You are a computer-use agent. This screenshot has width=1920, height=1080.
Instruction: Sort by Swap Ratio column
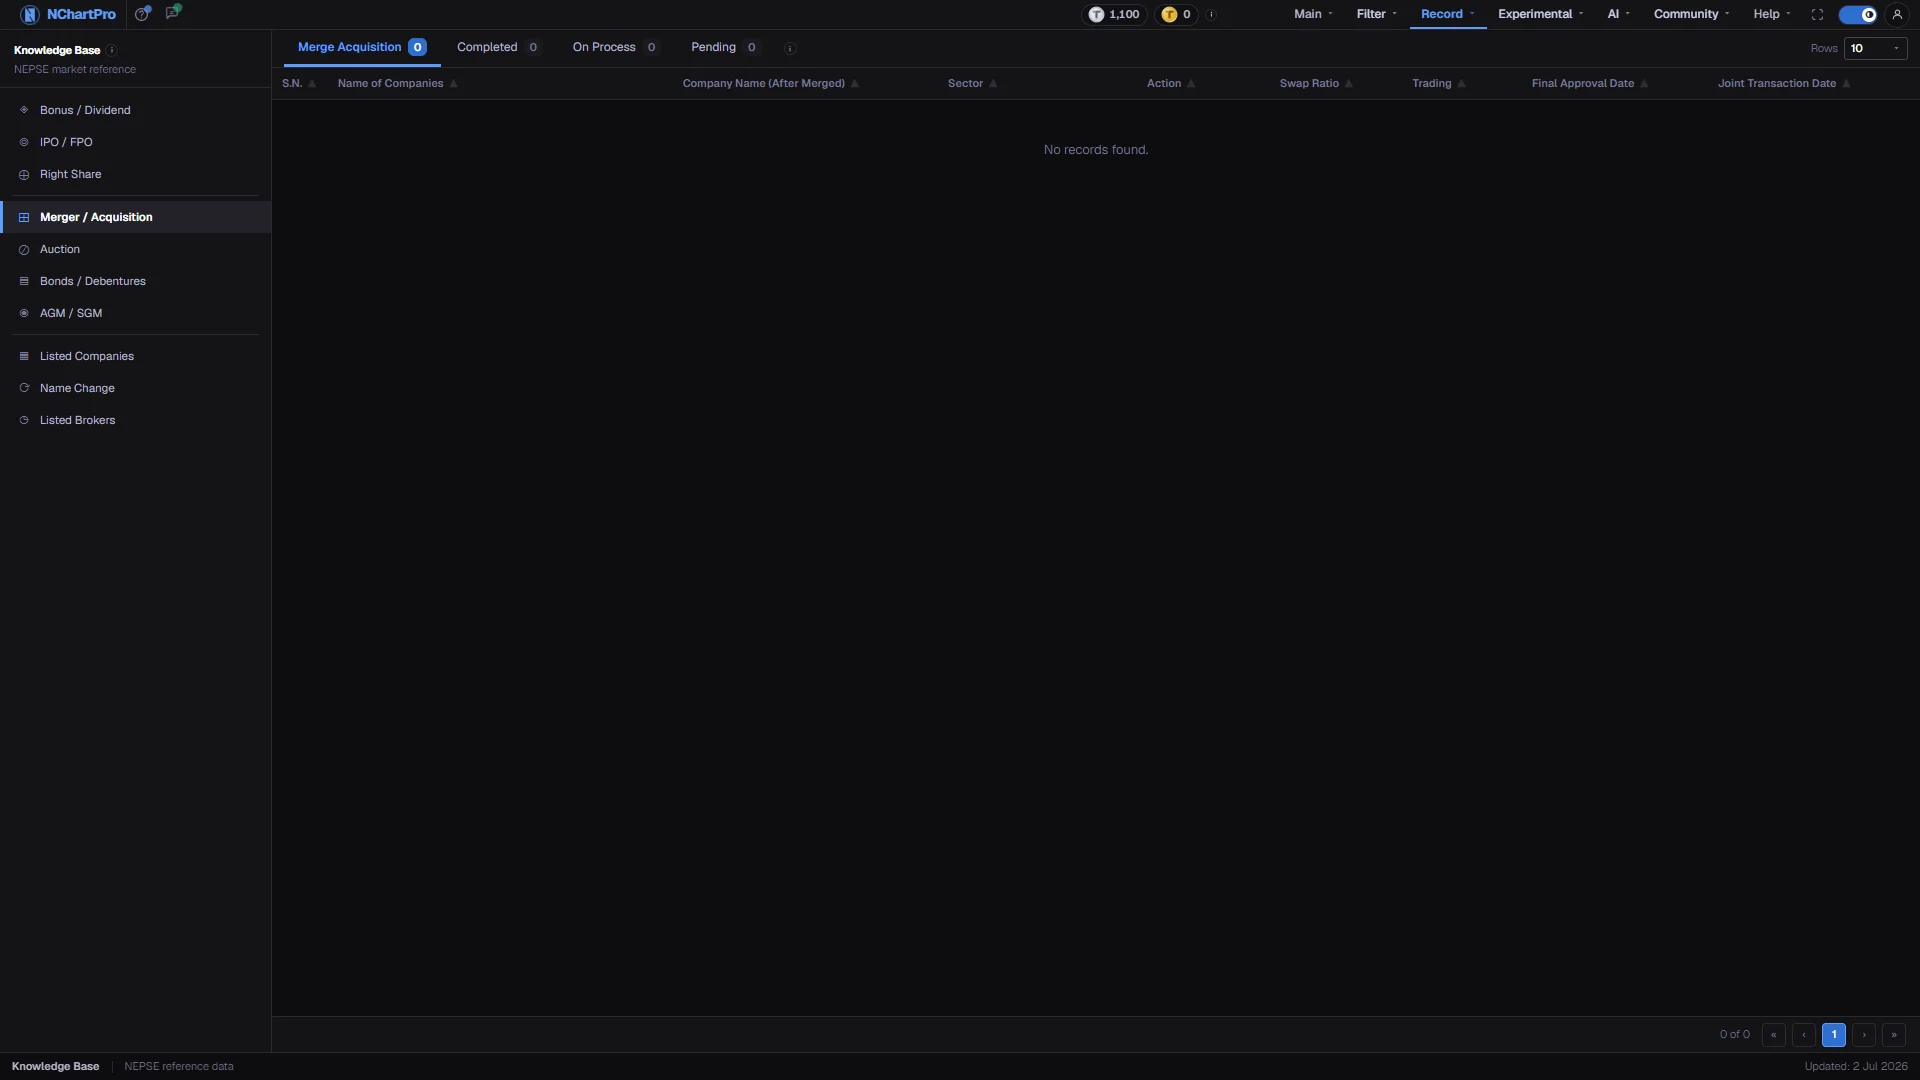pos(1316,84)
